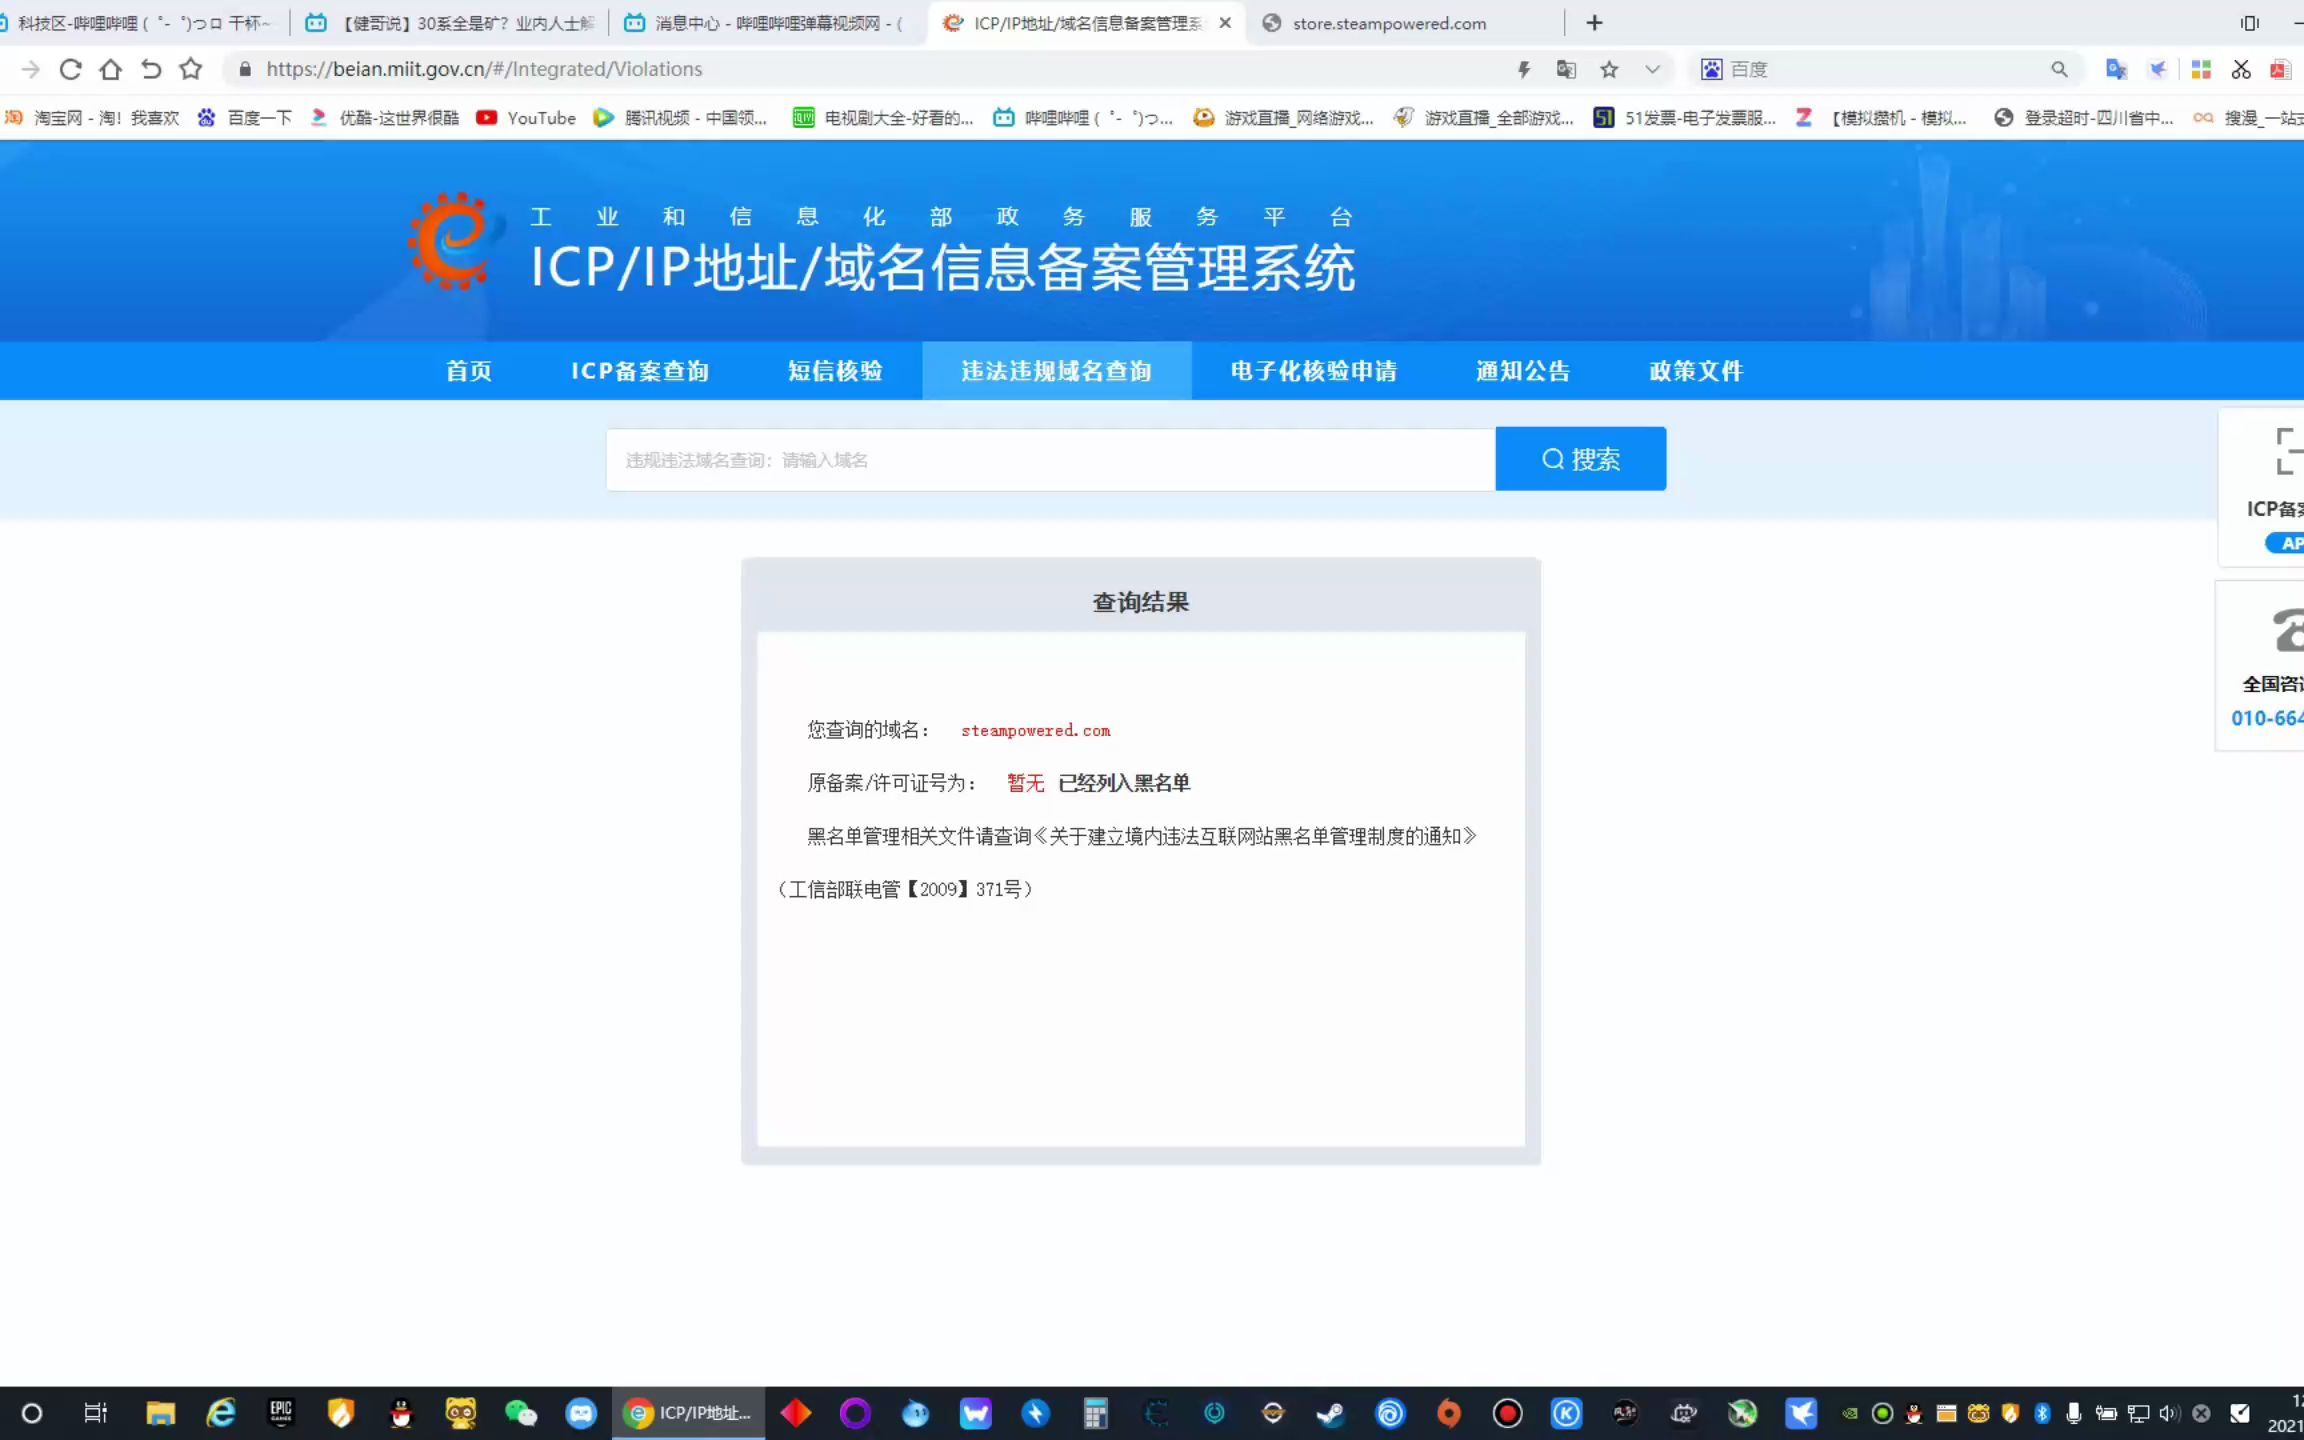This screenshot has width=2304, height=1440.
Task: Click the Bluetooth icon in system tray
Action: [2042, 1413]
